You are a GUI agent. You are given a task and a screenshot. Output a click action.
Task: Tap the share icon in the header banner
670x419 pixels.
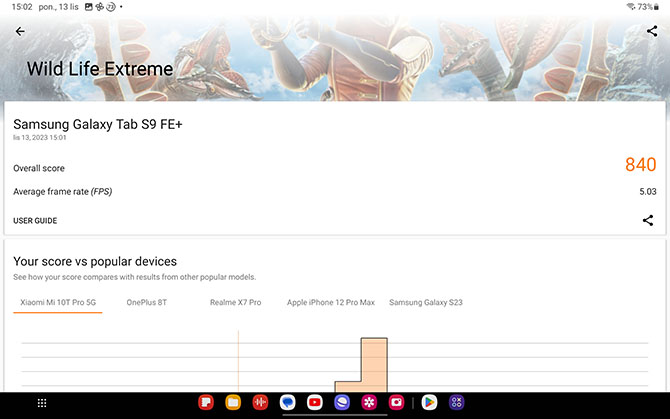(652, 31)
